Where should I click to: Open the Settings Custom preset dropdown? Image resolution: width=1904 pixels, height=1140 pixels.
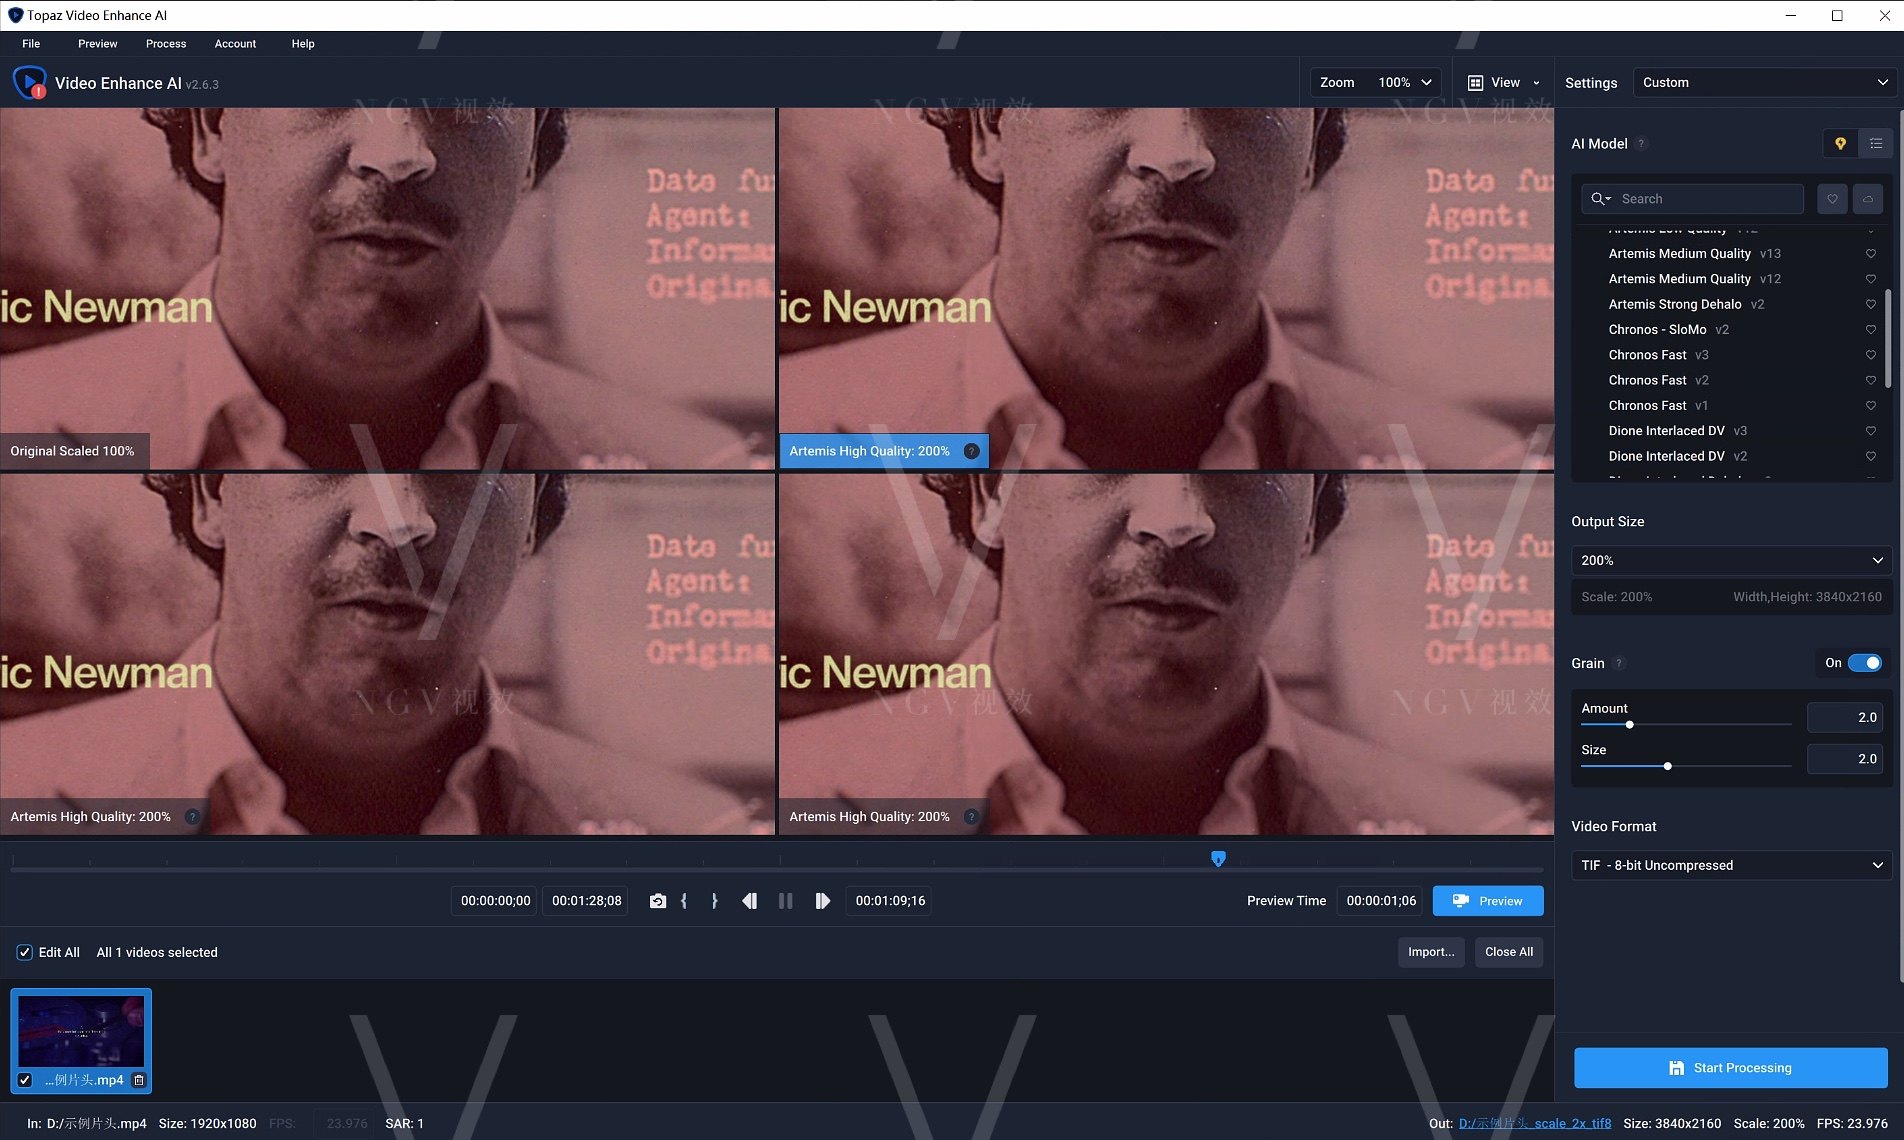(1764, 83)
